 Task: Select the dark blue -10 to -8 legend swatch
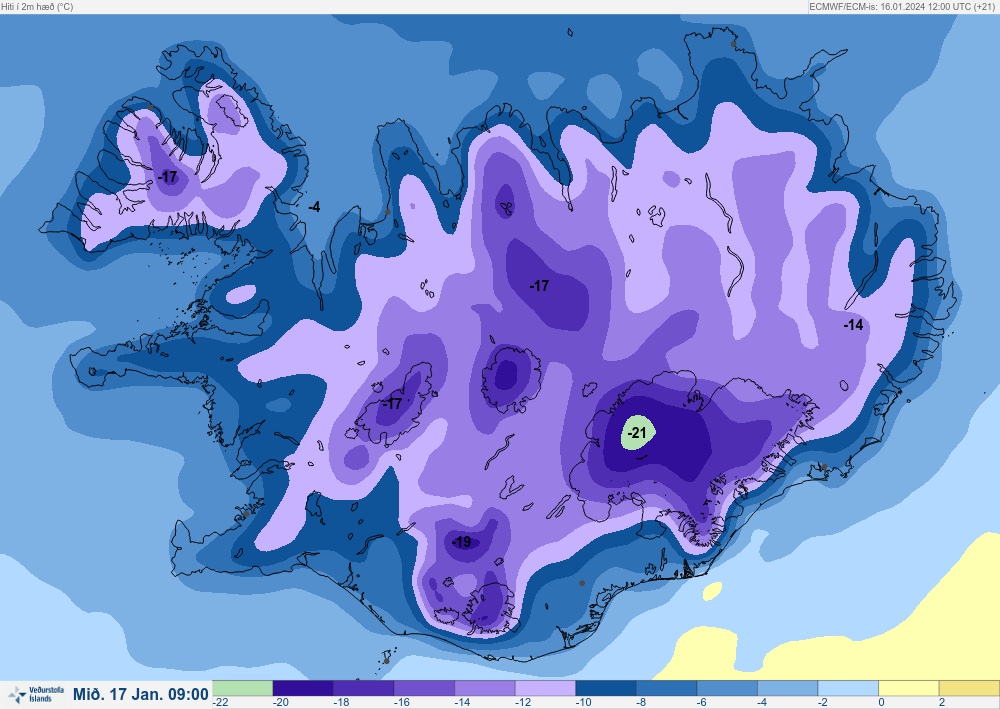606,688
